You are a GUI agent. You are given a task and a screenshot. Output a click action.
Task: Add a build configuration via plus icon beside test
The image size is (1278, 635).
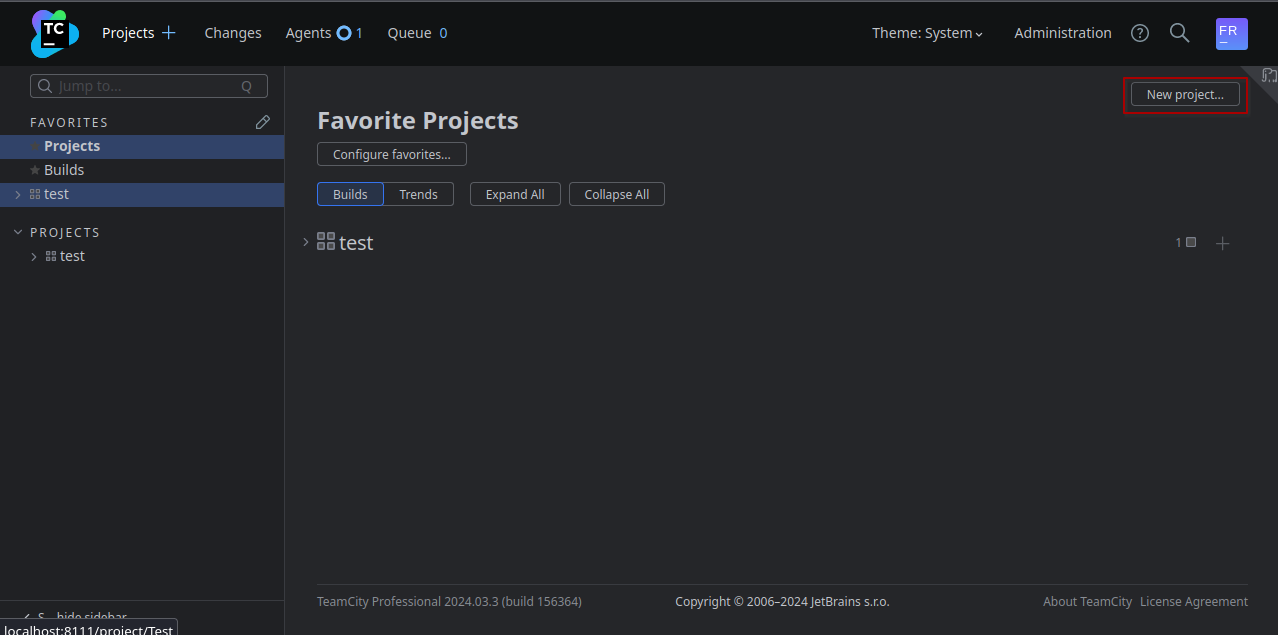click(x=1222, y=242)
